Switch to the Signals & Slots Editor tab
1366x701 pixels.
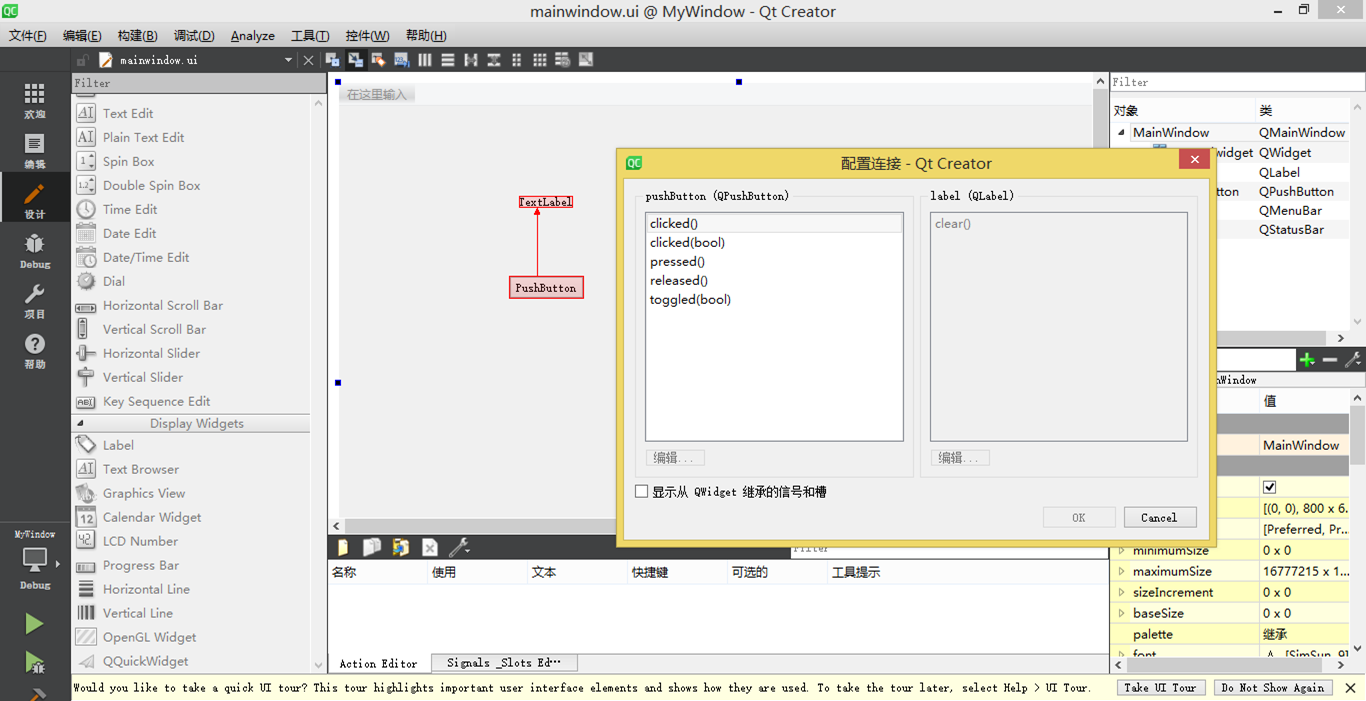point(504,662)
